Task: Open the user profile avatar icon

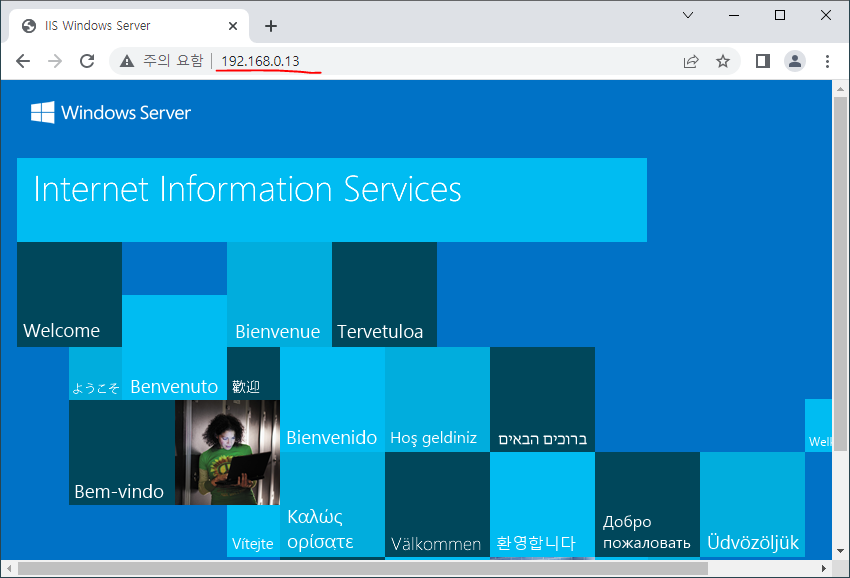Action: (x=795, y=61)
